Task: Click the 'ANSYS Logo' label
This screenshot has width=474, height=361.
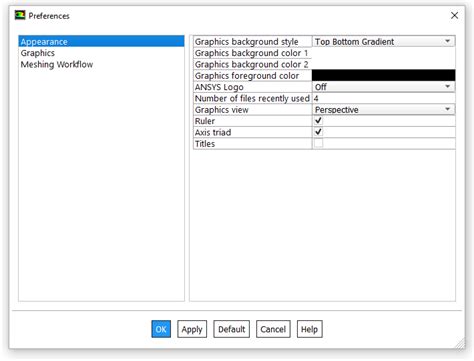Action: coord(219,87)
